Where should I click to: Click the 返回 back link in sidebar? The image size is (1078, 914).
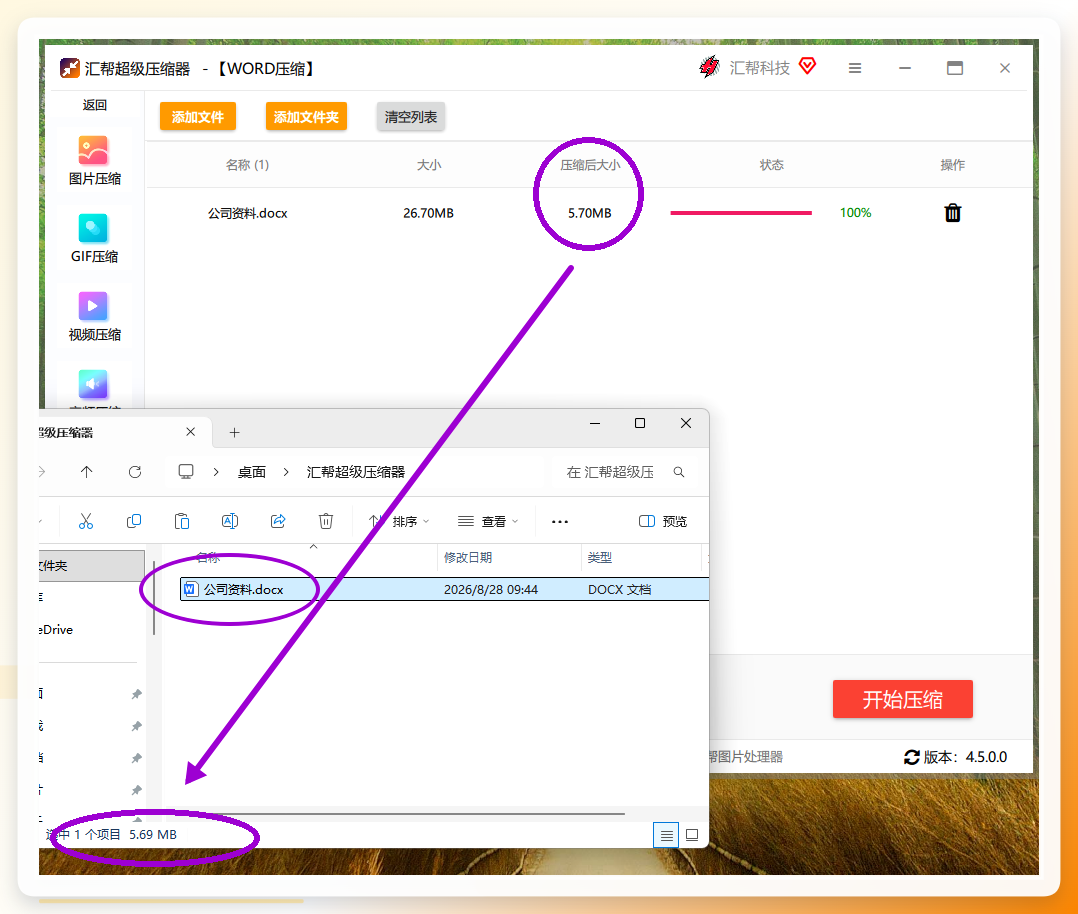click(x=94, y=105)
